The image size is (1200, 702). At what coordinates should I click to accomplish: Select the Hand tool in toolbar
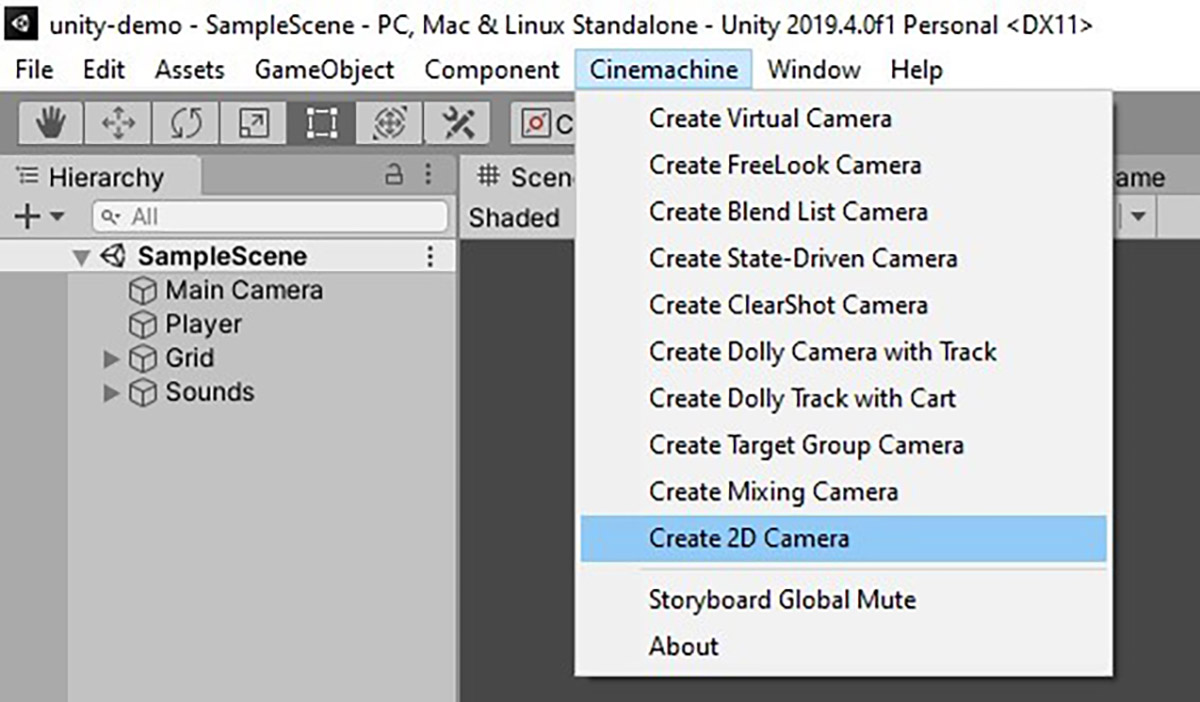(51, 124)
